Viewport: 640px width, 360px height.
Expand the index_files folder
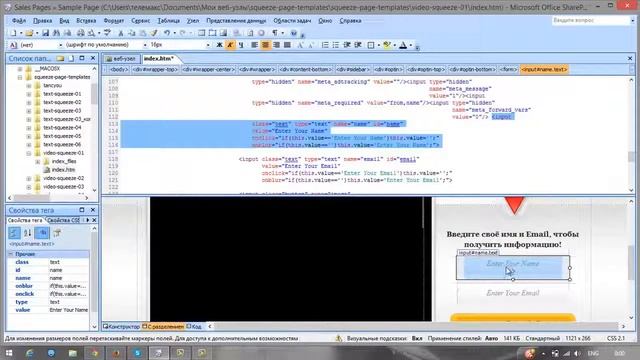tap(38, 162)
